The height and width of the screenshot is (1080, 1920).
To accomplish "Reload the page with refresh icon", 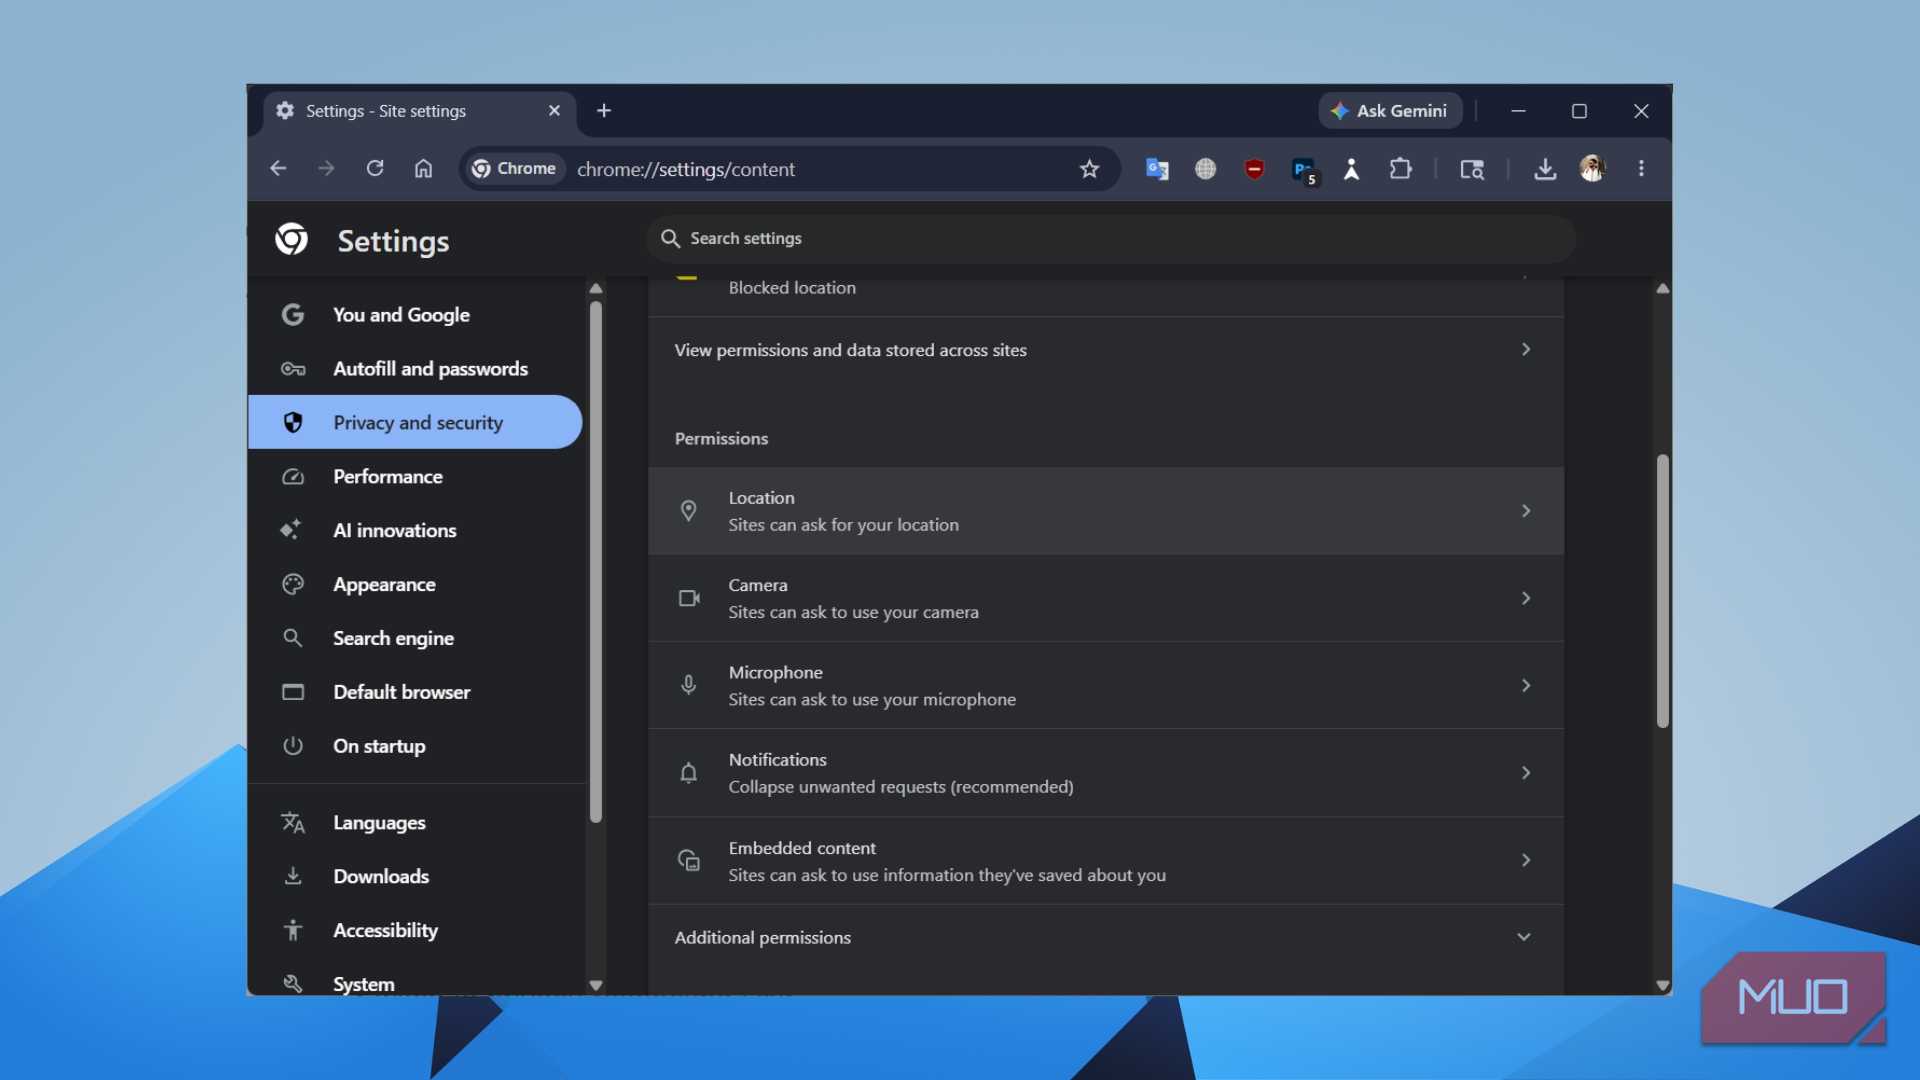I will tap(375, 169).
